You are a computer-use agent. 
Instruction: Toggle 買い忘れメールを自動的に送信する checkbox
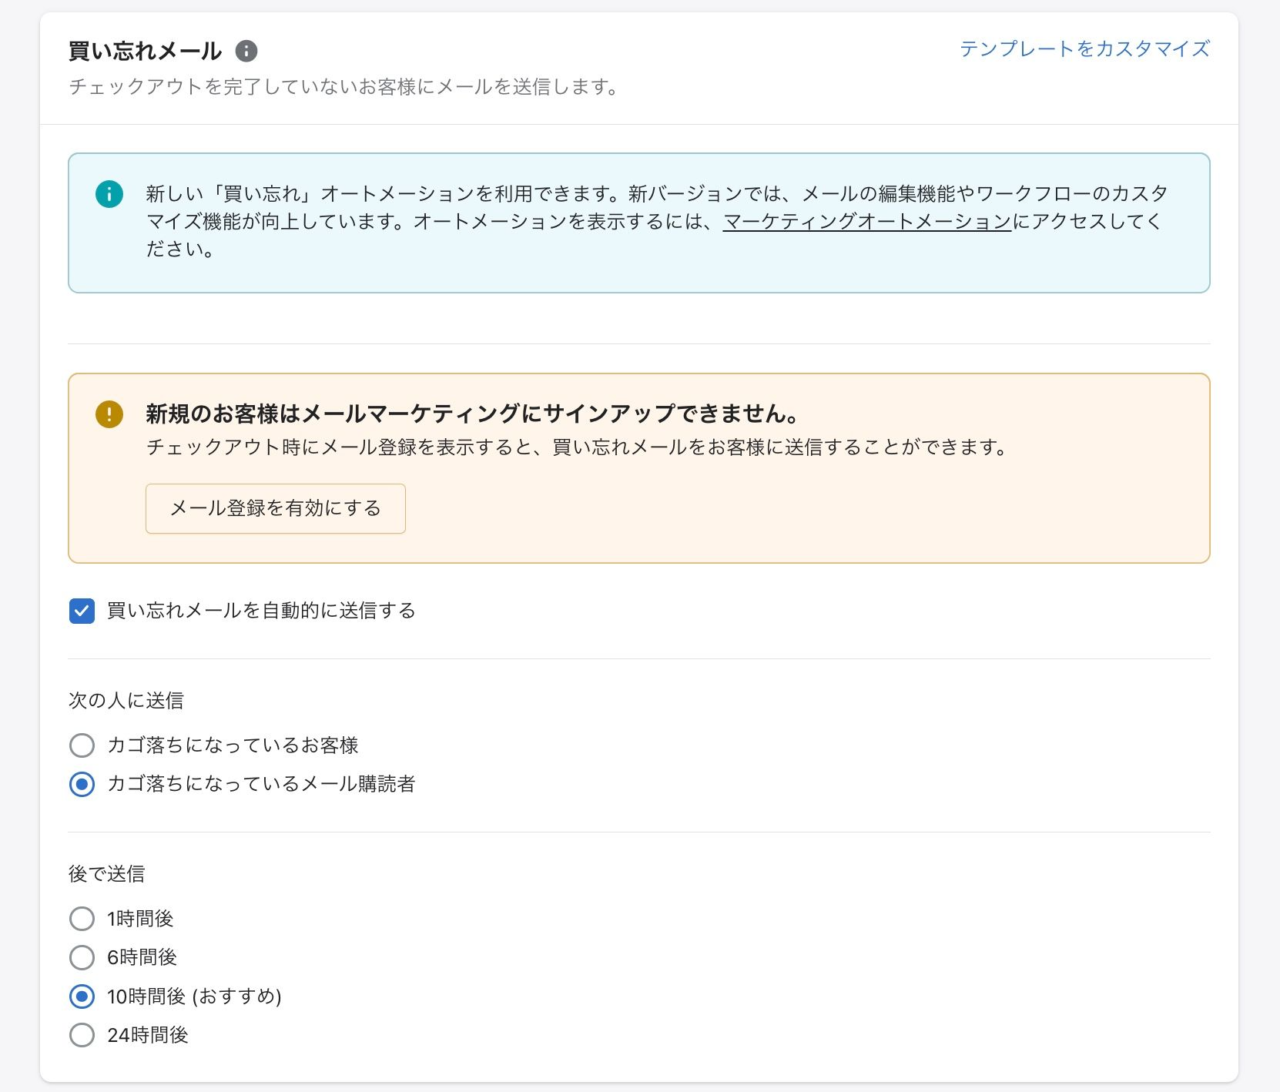point(82,610)
